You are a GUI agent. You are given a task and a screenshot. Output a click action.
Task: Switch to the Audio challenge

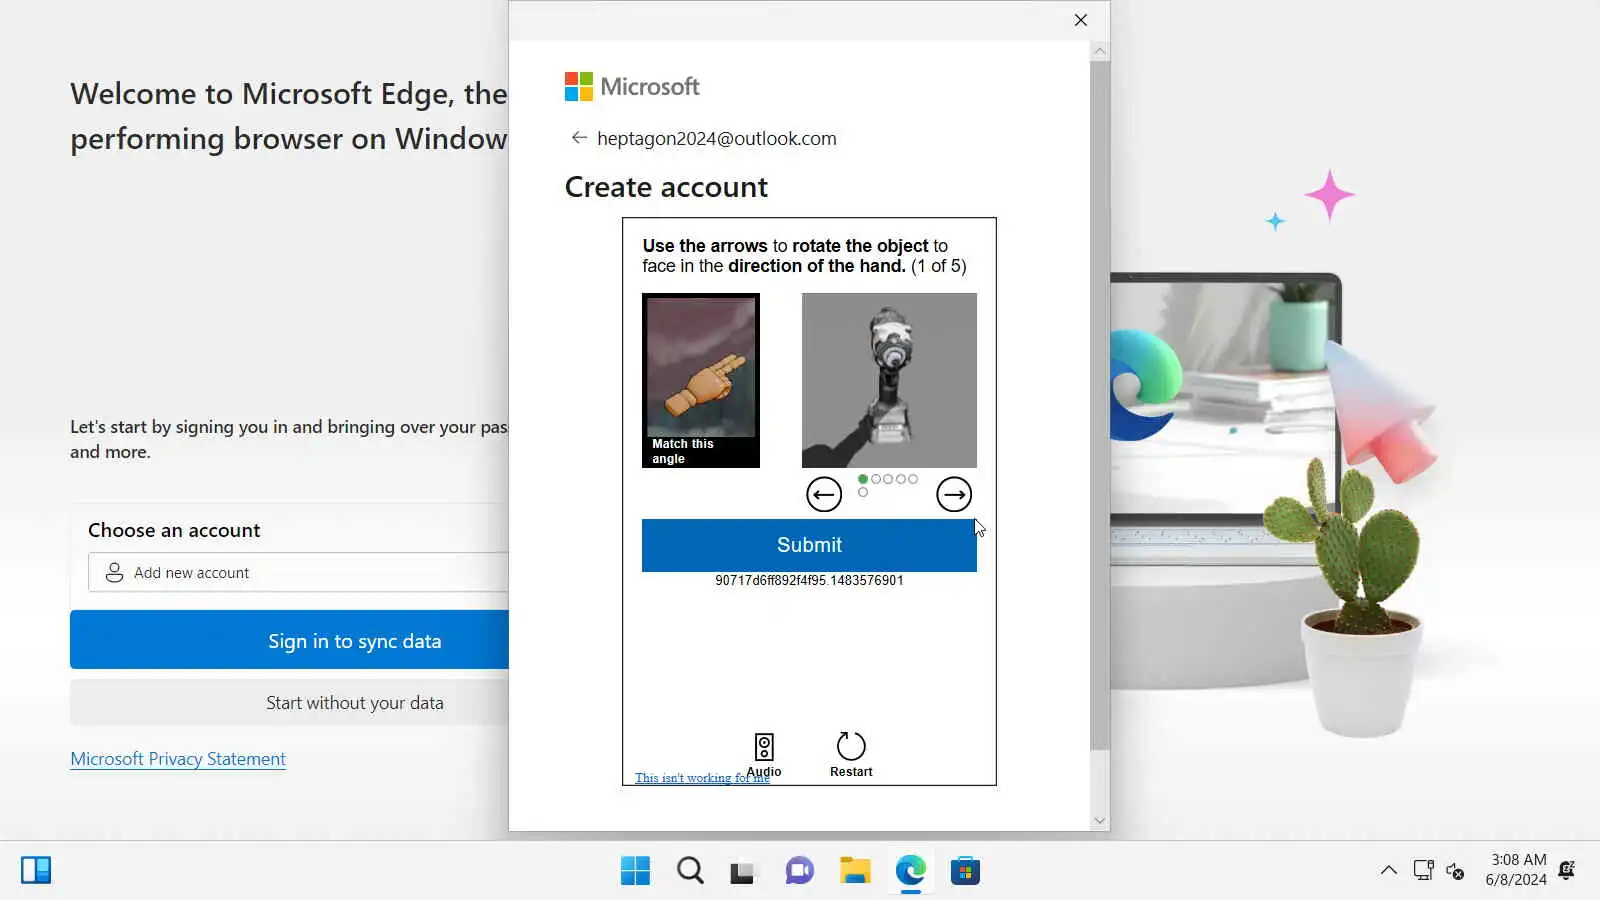(x=764, y=755)
